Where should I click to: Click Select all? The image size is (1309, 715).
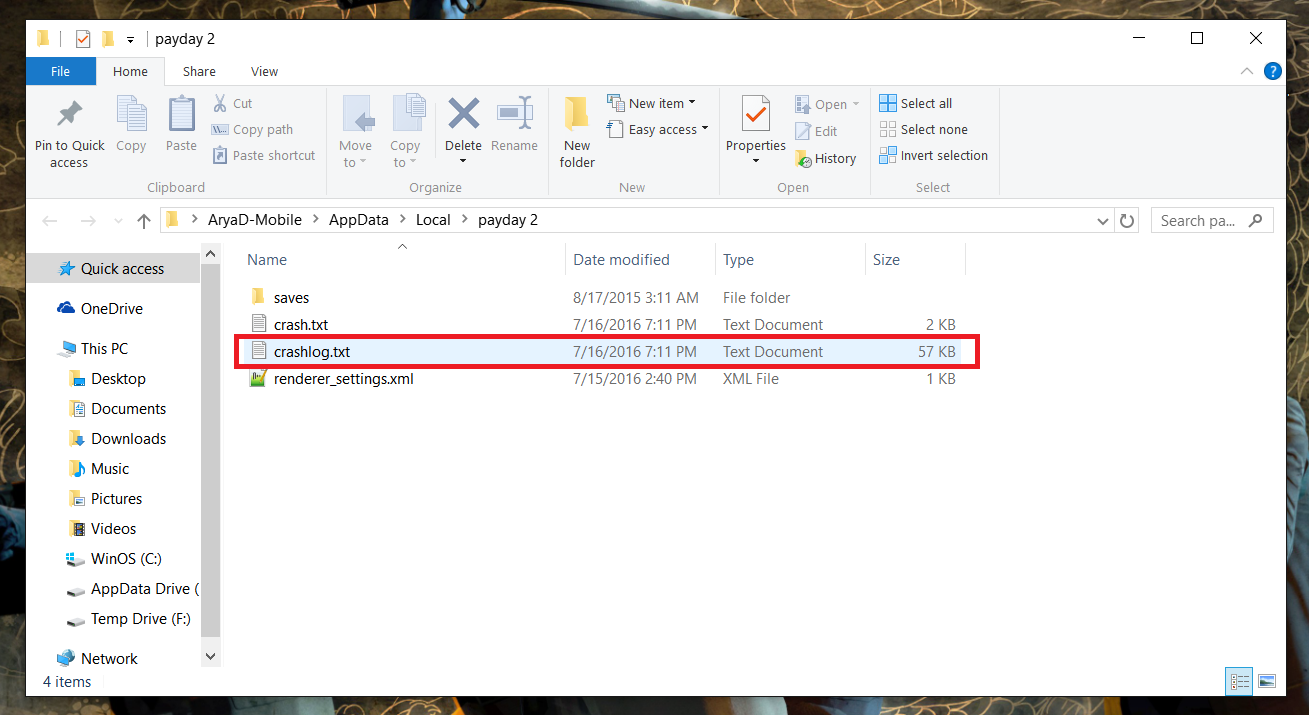coord(915,103)
